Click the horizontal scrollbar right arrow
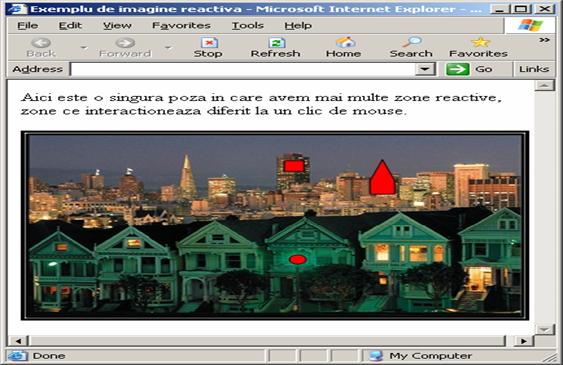The height and width of the screenshot is (365, 563). [x=524, y=341]
